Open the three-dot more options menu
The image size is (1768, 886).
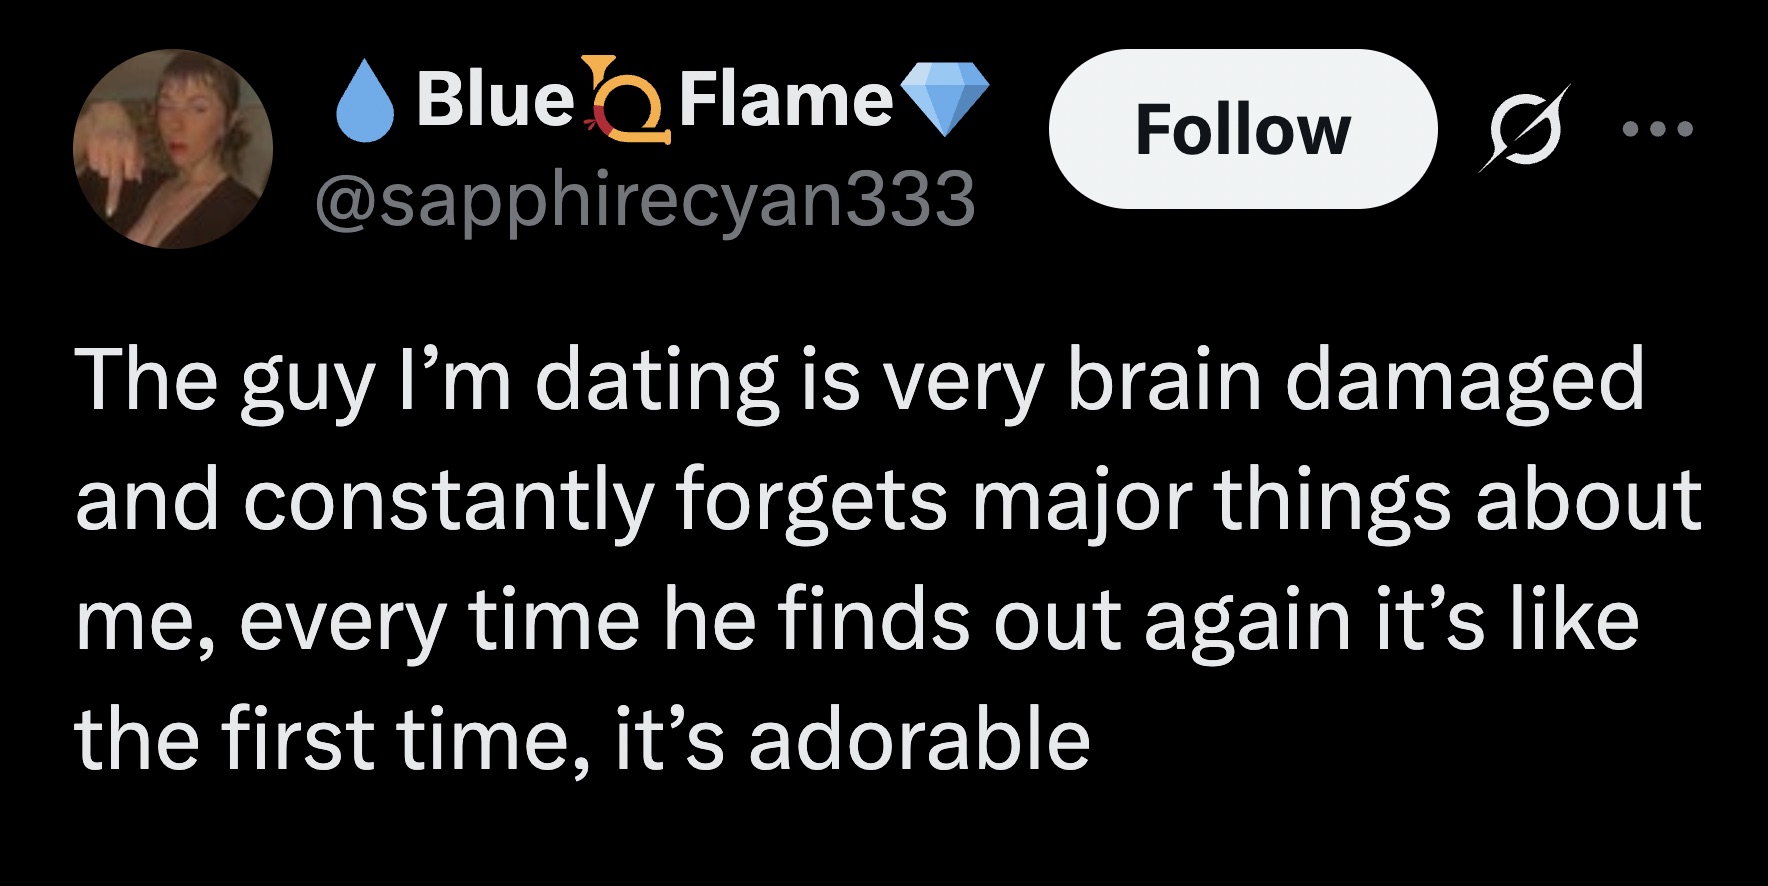click(x=1657, y=129)
